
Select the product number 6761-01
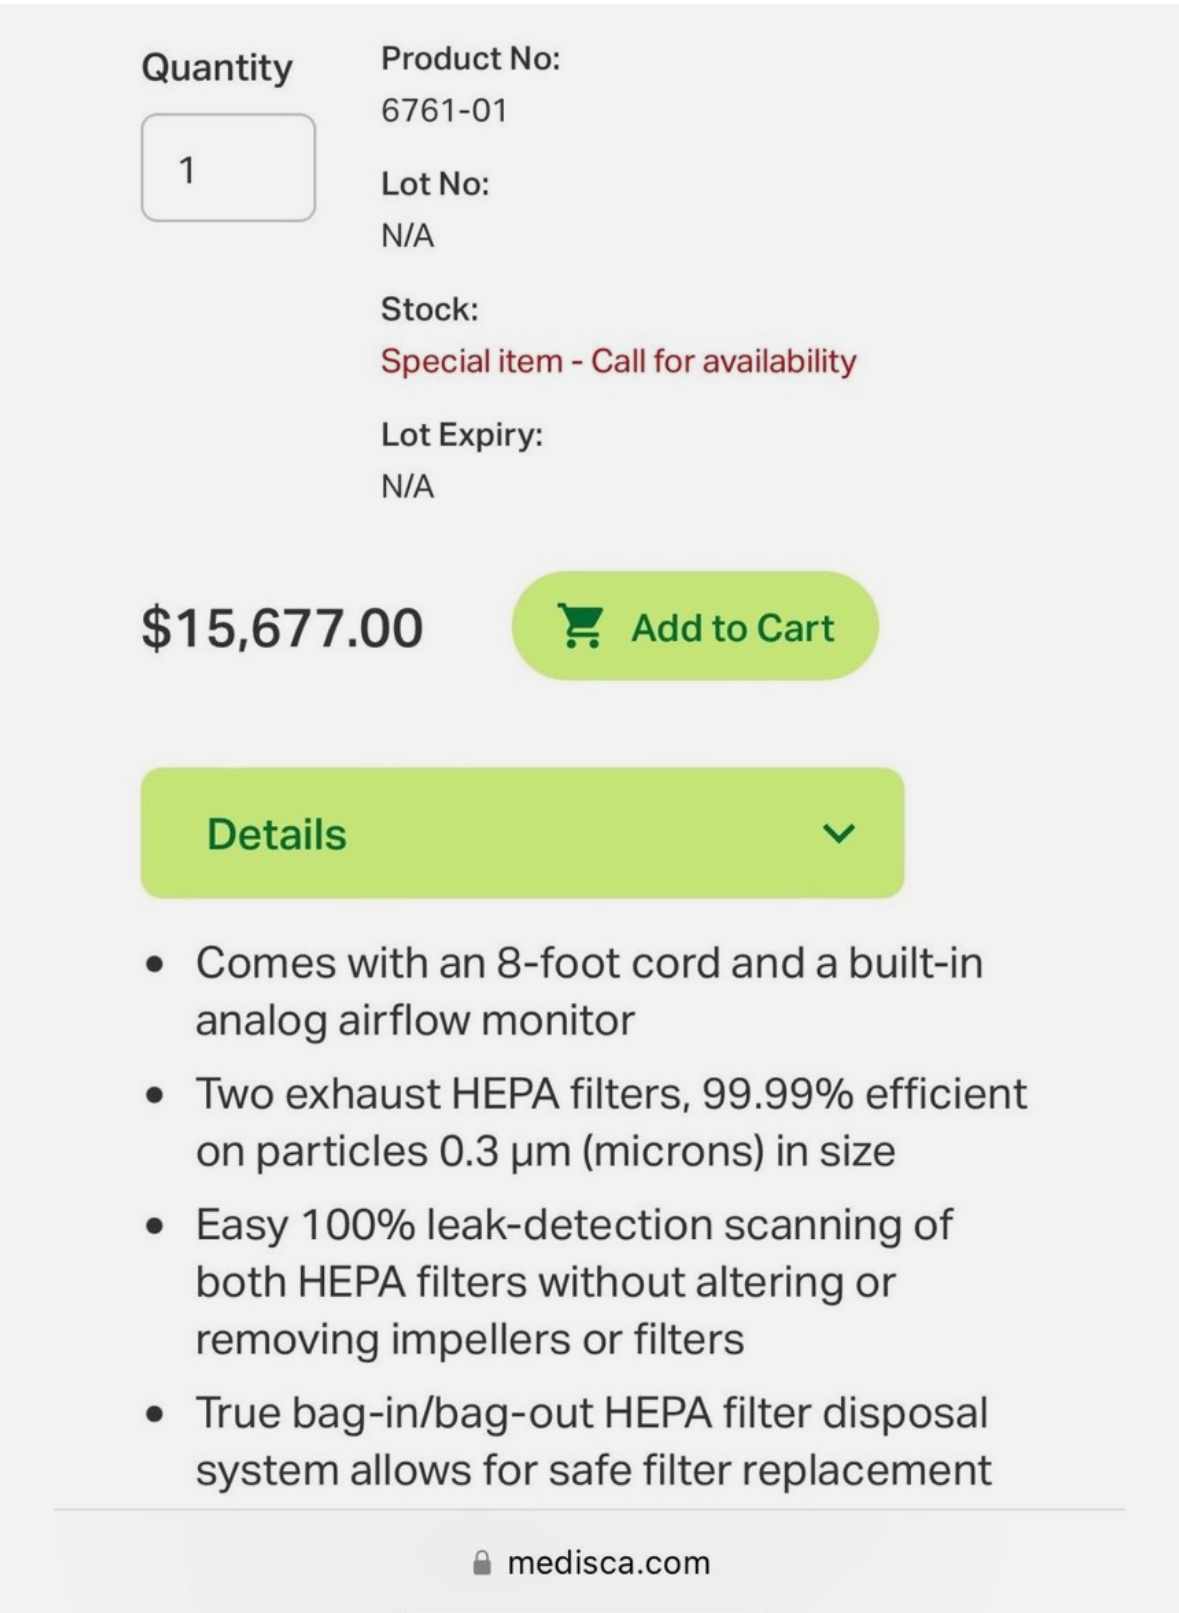click(444, 110)
